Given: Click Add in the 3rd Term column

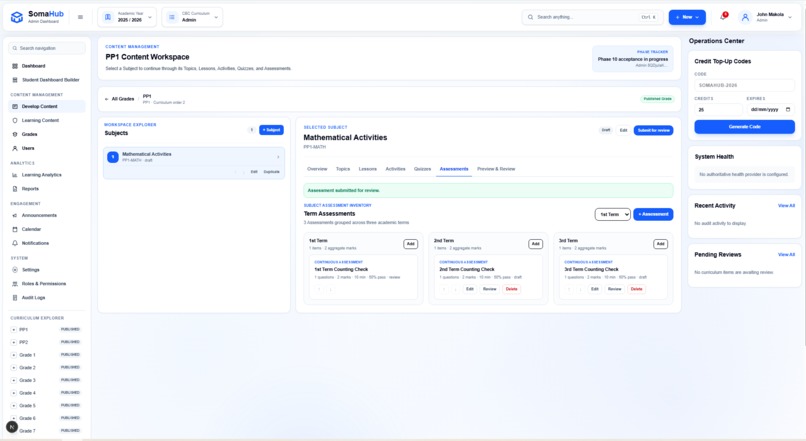Looking at the screenshot, I should [x=661, y=244].
